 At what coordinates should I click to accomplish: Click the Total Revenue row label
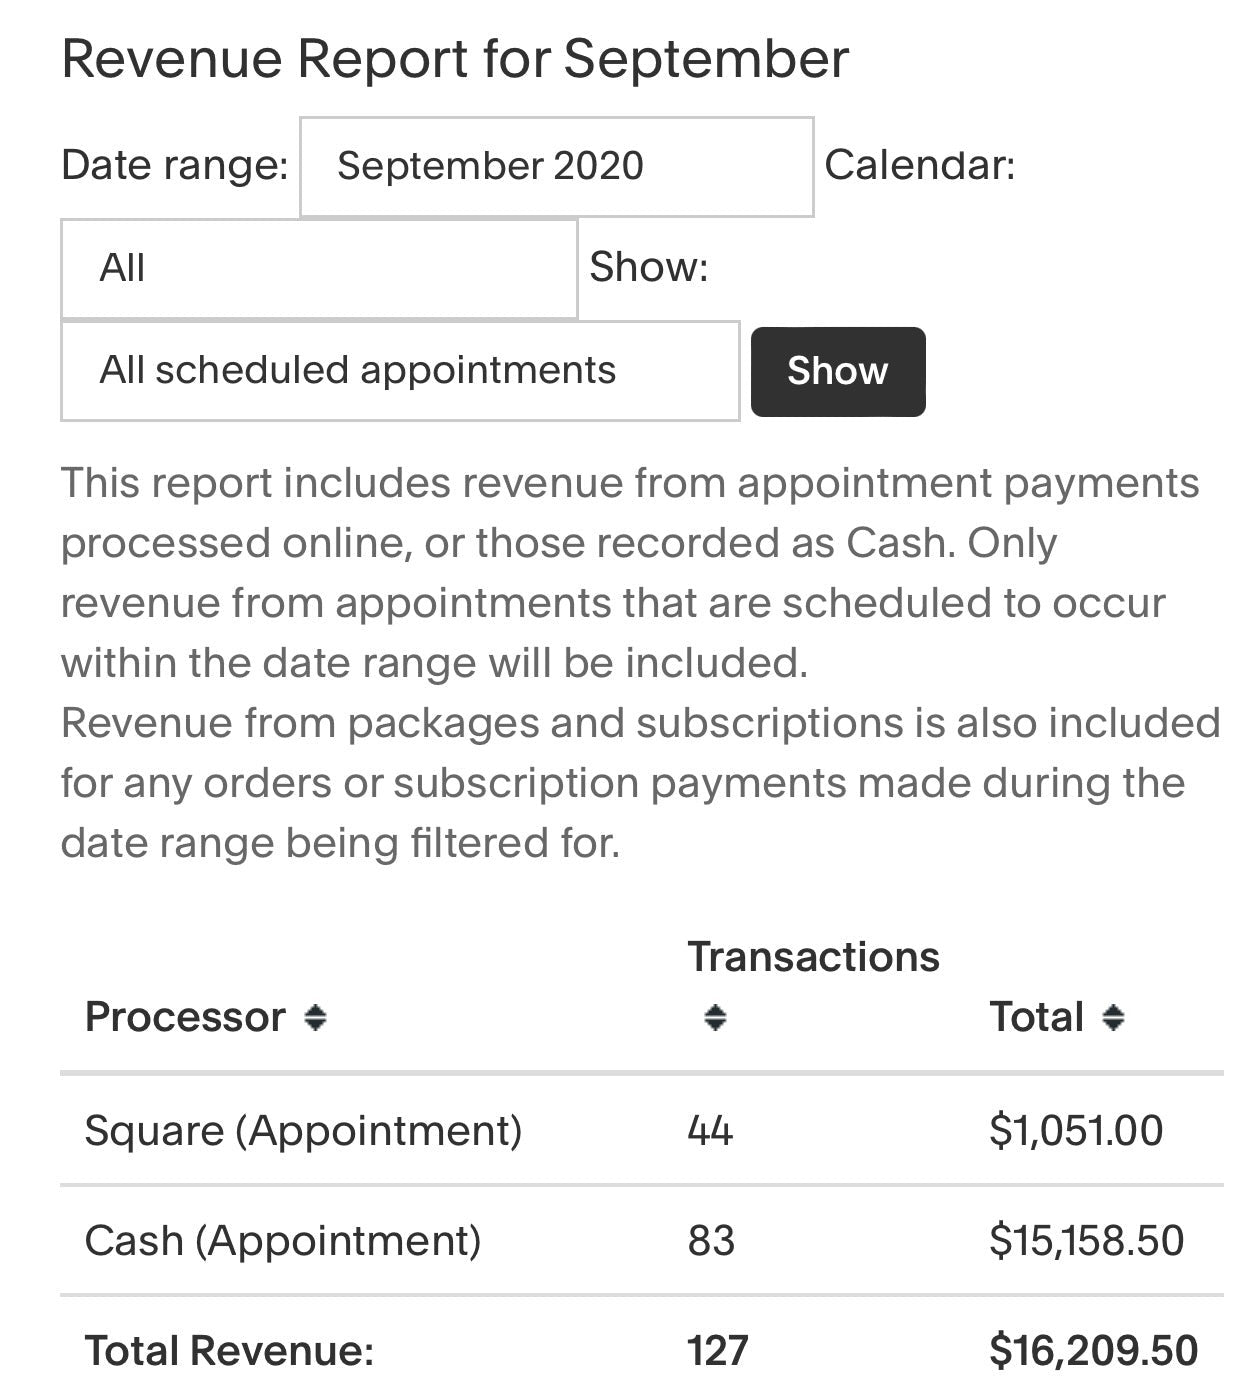(x=229, y=1351)
